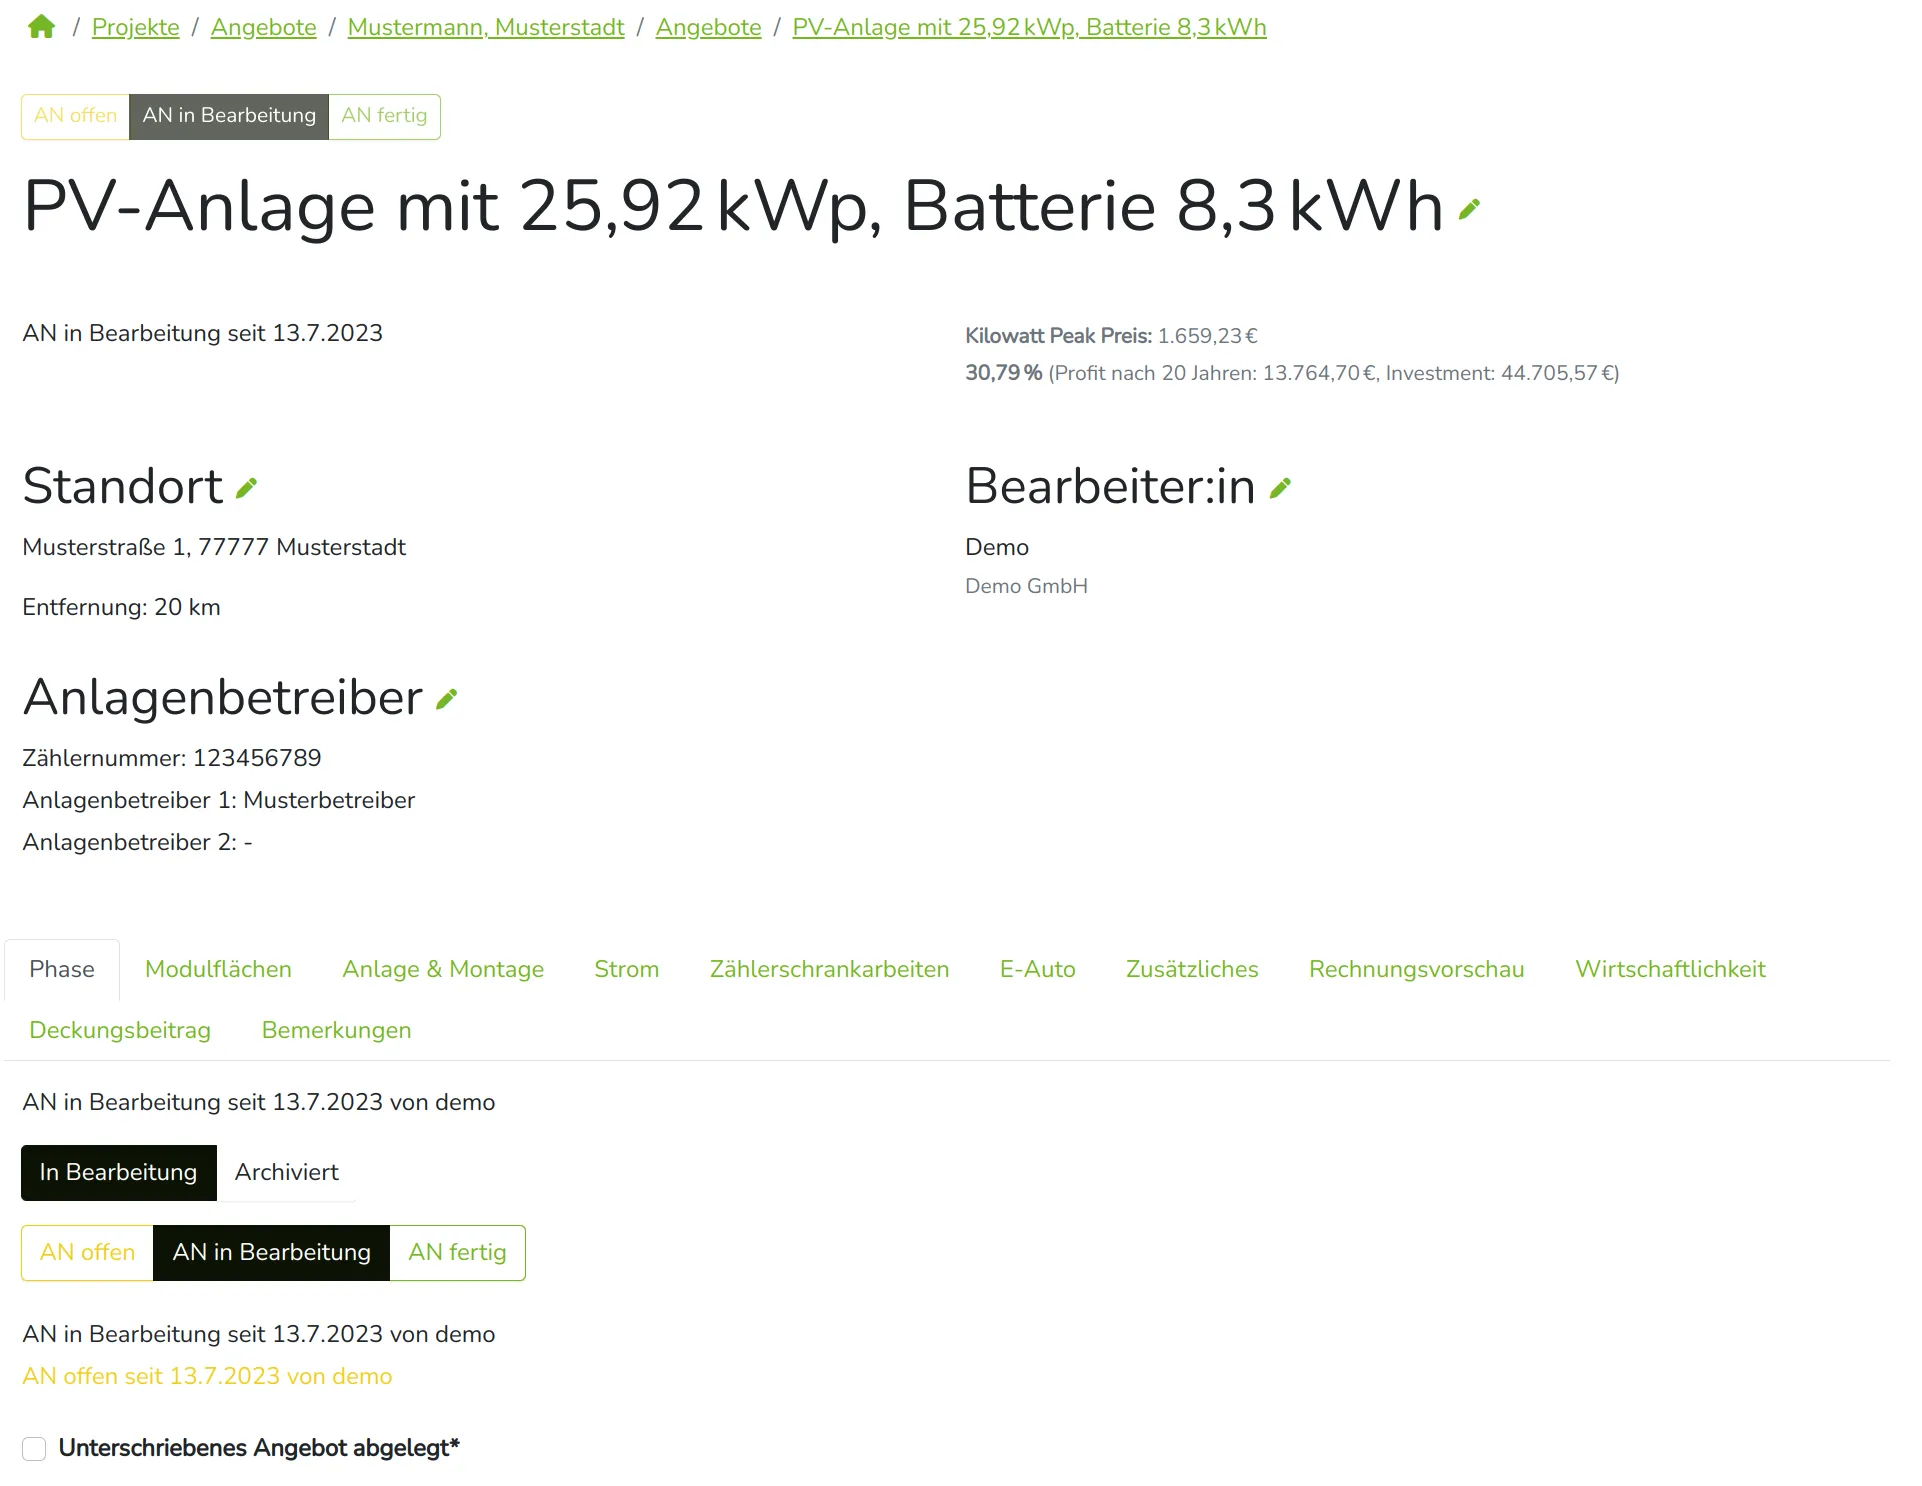Switch to the Modulflächen tab
The height and width of the screenshot is (1486, 1922).
tap(218, 969)
